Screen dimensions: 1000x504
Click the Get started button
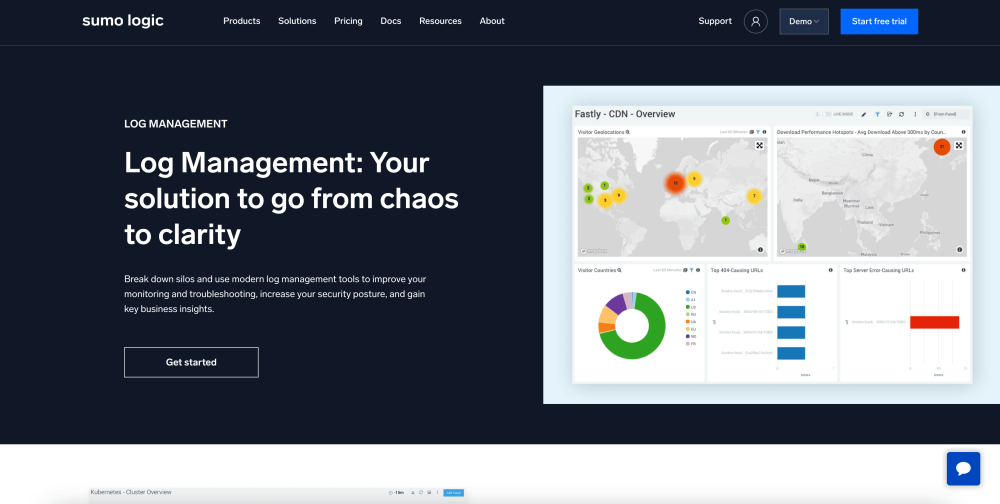coord(191,362)
